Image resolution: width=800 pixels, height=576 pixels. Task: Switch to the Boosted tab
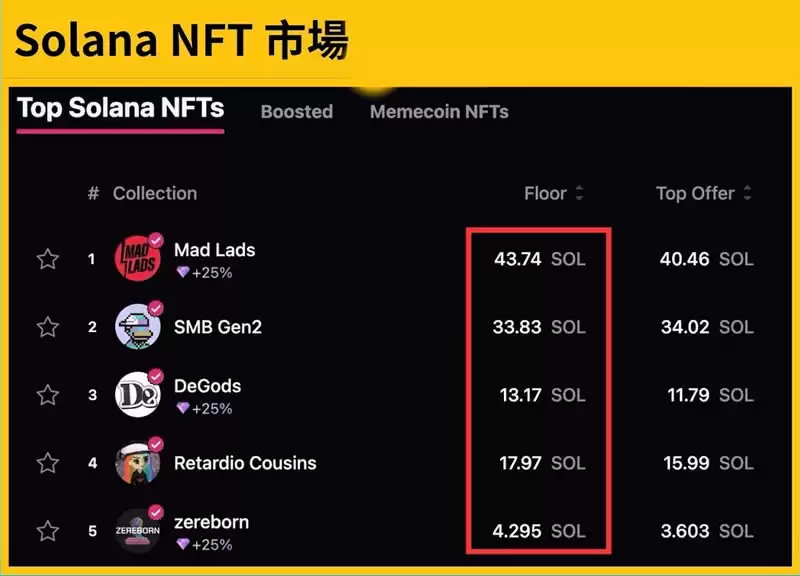(x=296, y=112)
